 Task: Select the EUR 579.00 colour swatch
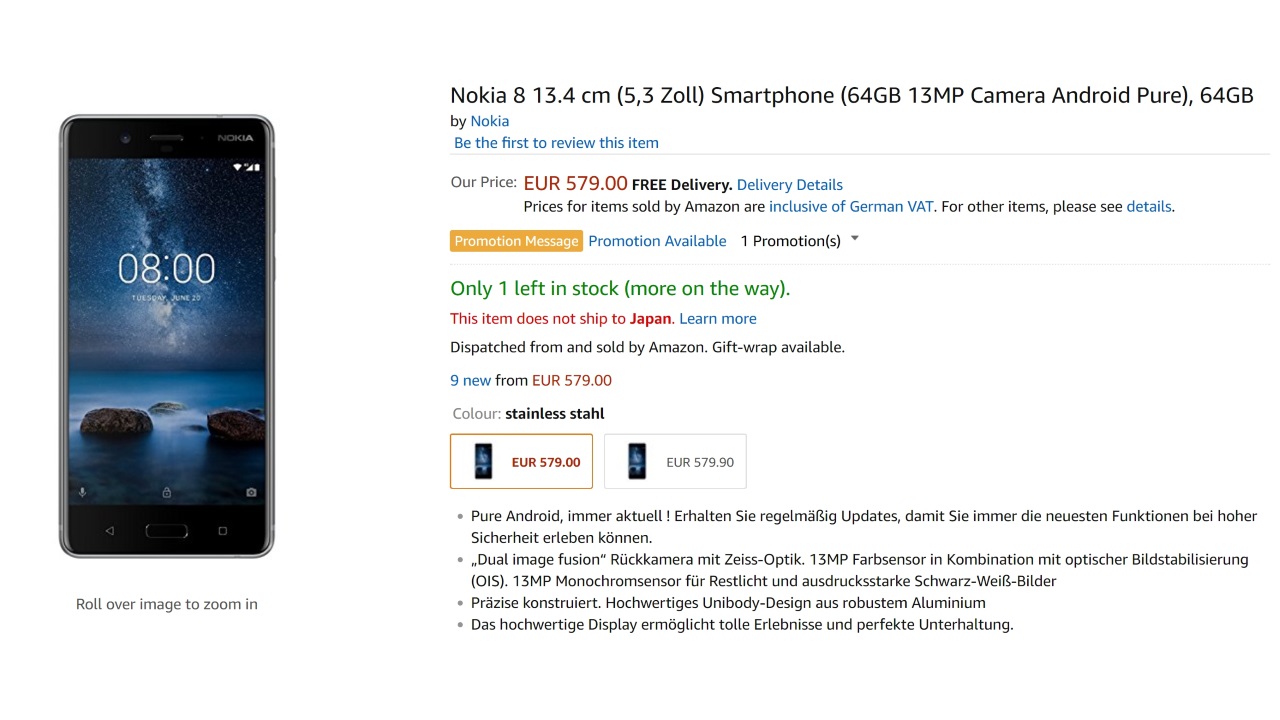[x=521, y=461]
